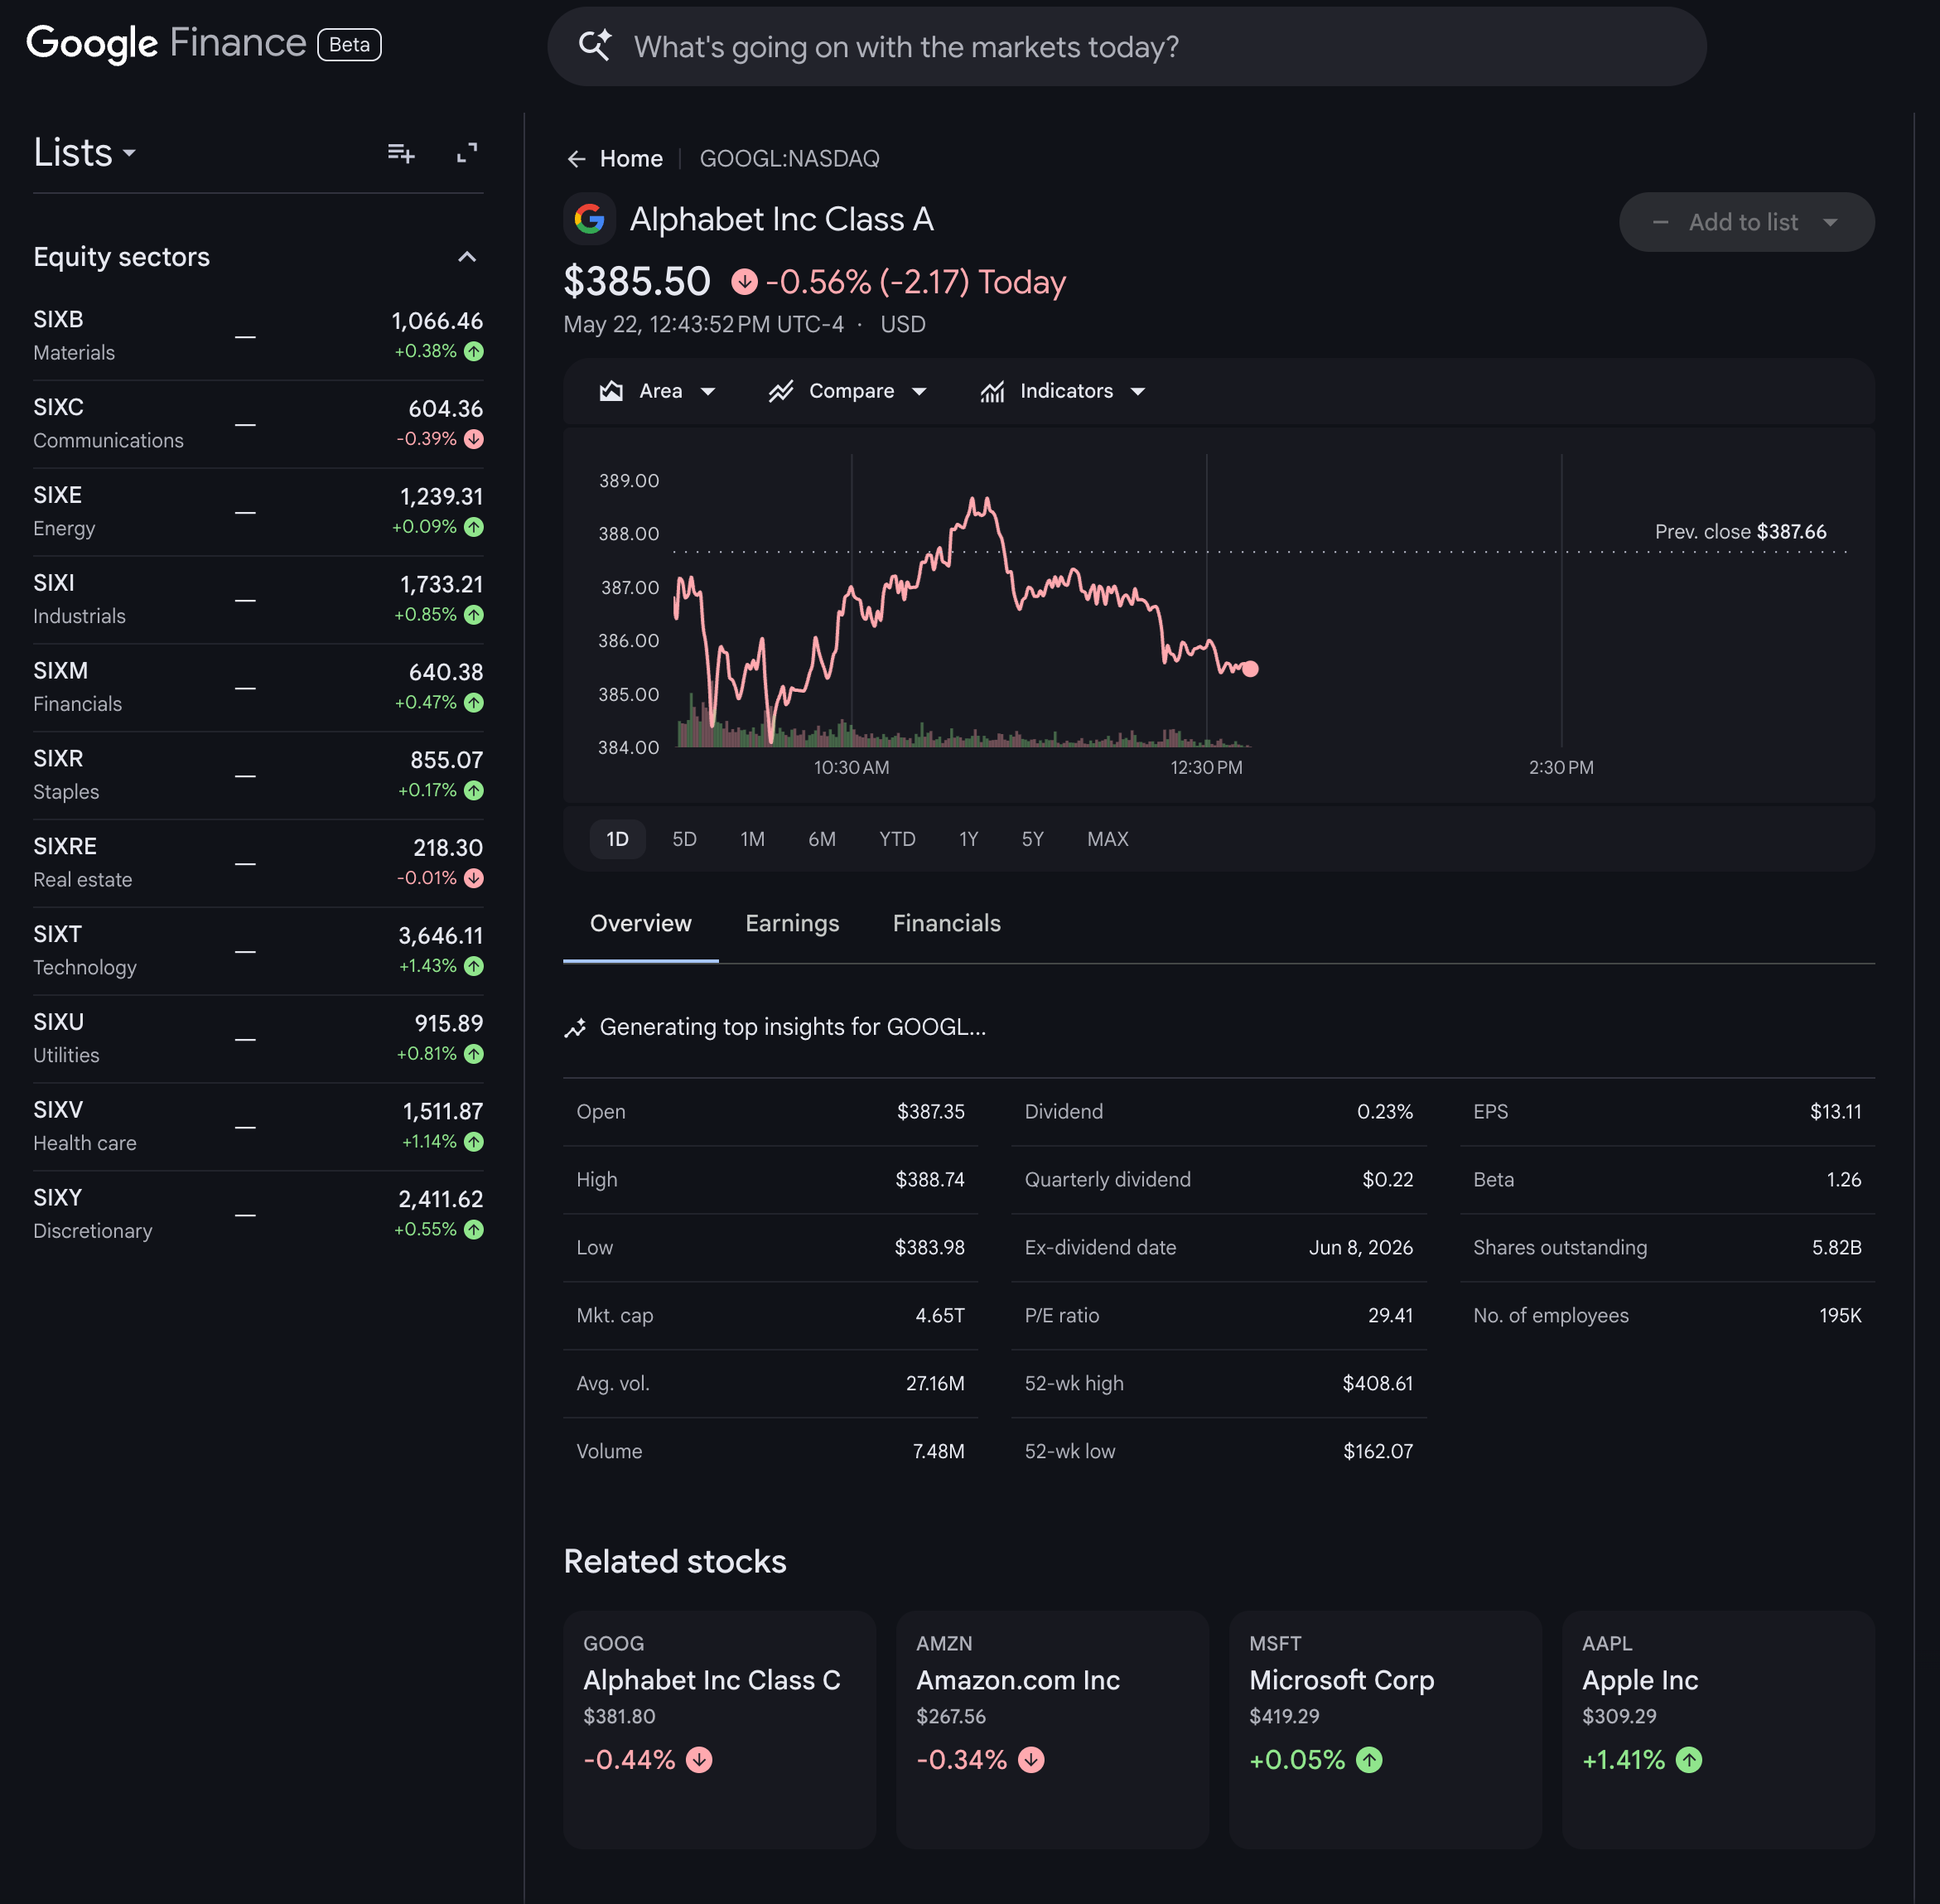Screen dimensions: 1940x1904
Task: Open AMZN Amazon.com Inc card
Action: point(1053,1729)
